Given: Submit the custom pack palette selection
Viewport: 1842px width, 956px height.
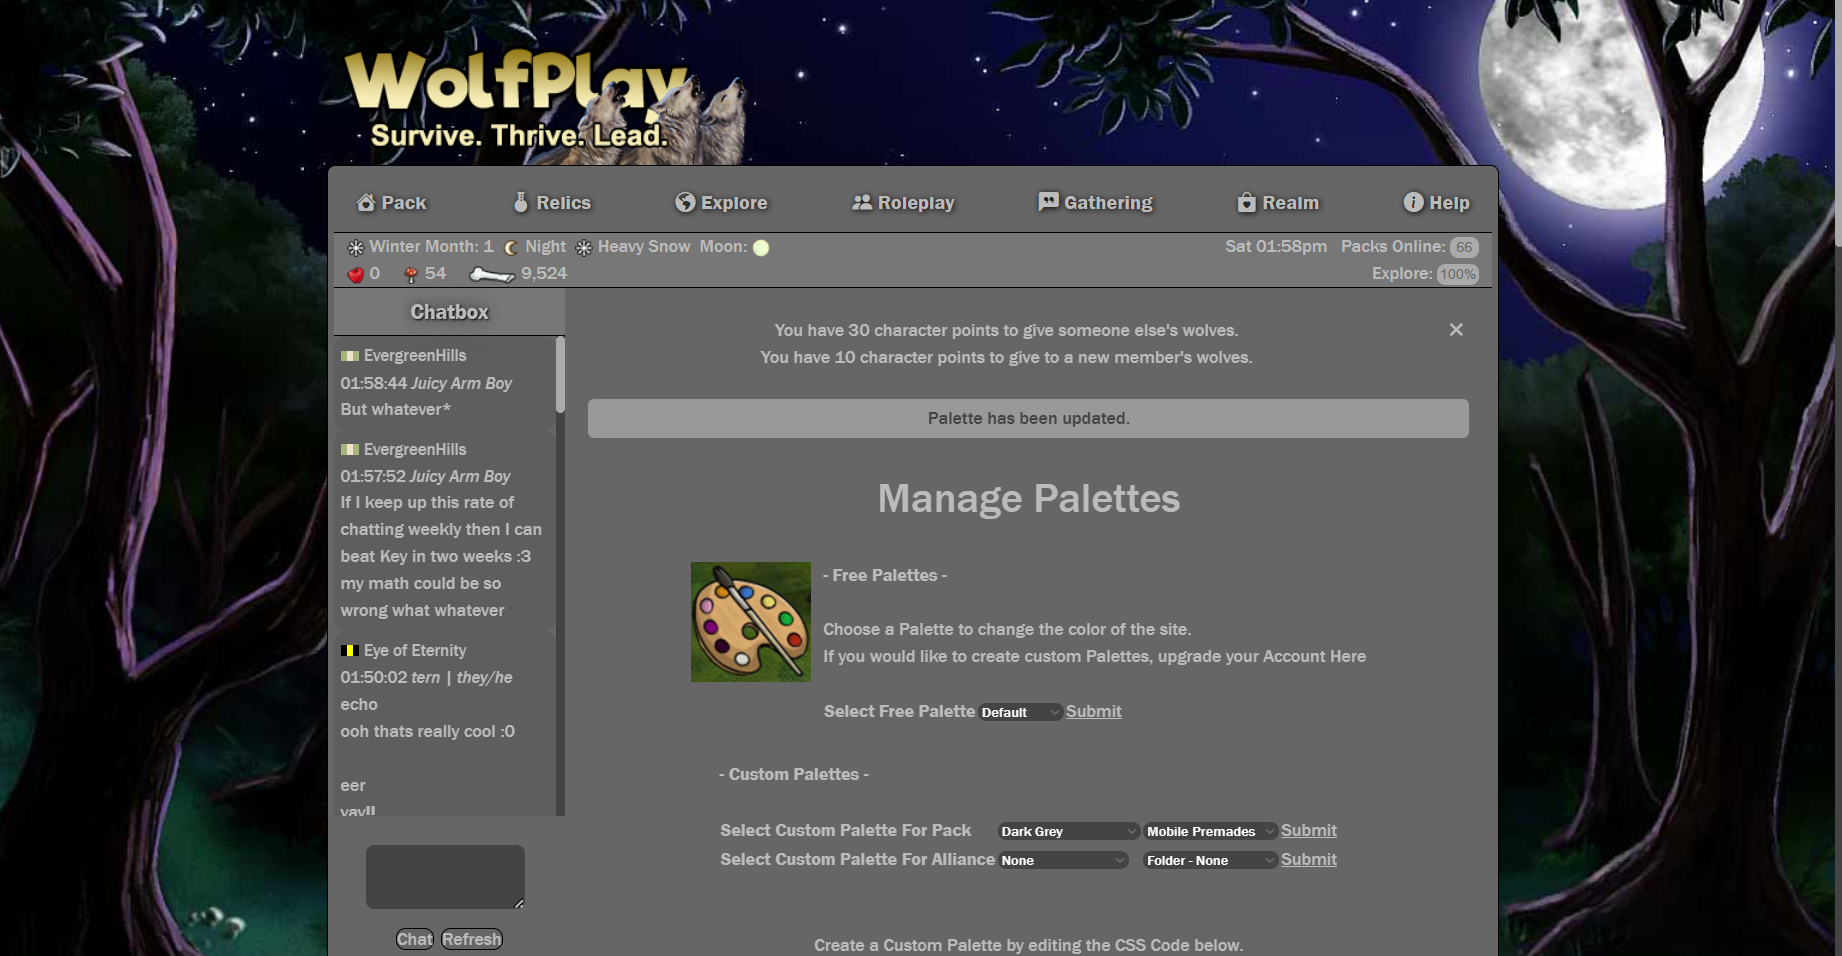Looking at the screenshot, I should (1308, 831).
